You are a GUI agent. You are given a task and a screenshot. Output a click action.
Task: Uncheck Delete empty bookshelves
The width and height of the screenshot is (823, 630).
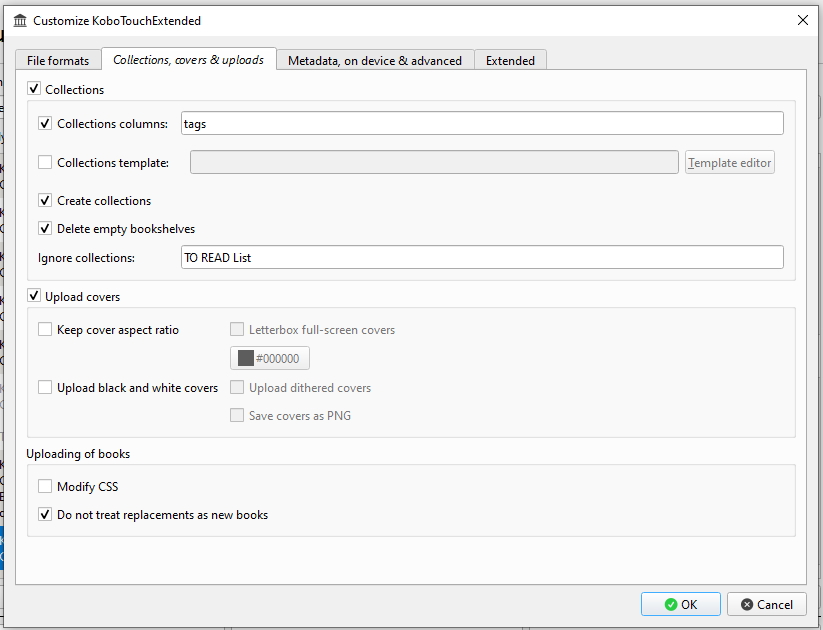(x=45, y=228)
